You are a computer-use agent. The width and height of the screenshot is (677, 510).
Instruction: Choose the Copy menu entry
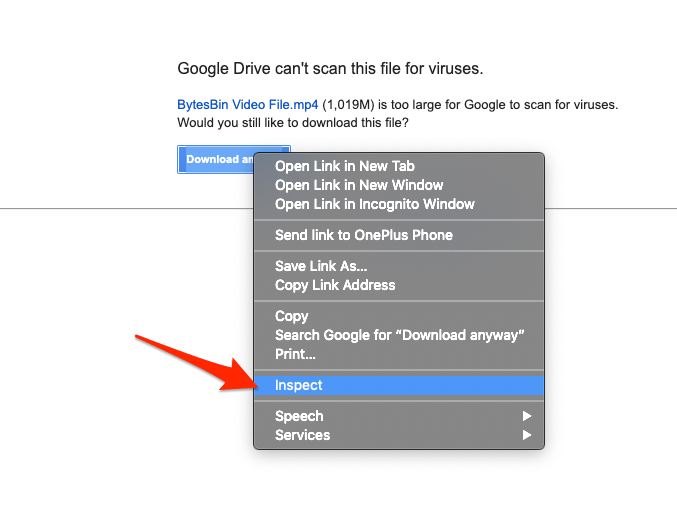click(x=399, y=316)
